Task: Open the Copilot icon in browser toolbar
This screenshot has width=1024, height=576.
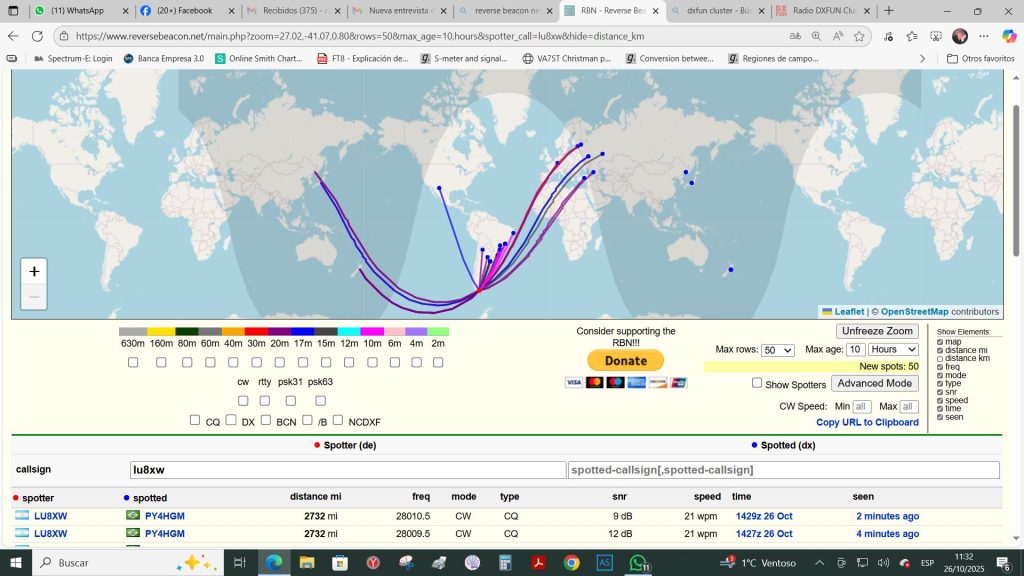Action: click(1009, 36)
